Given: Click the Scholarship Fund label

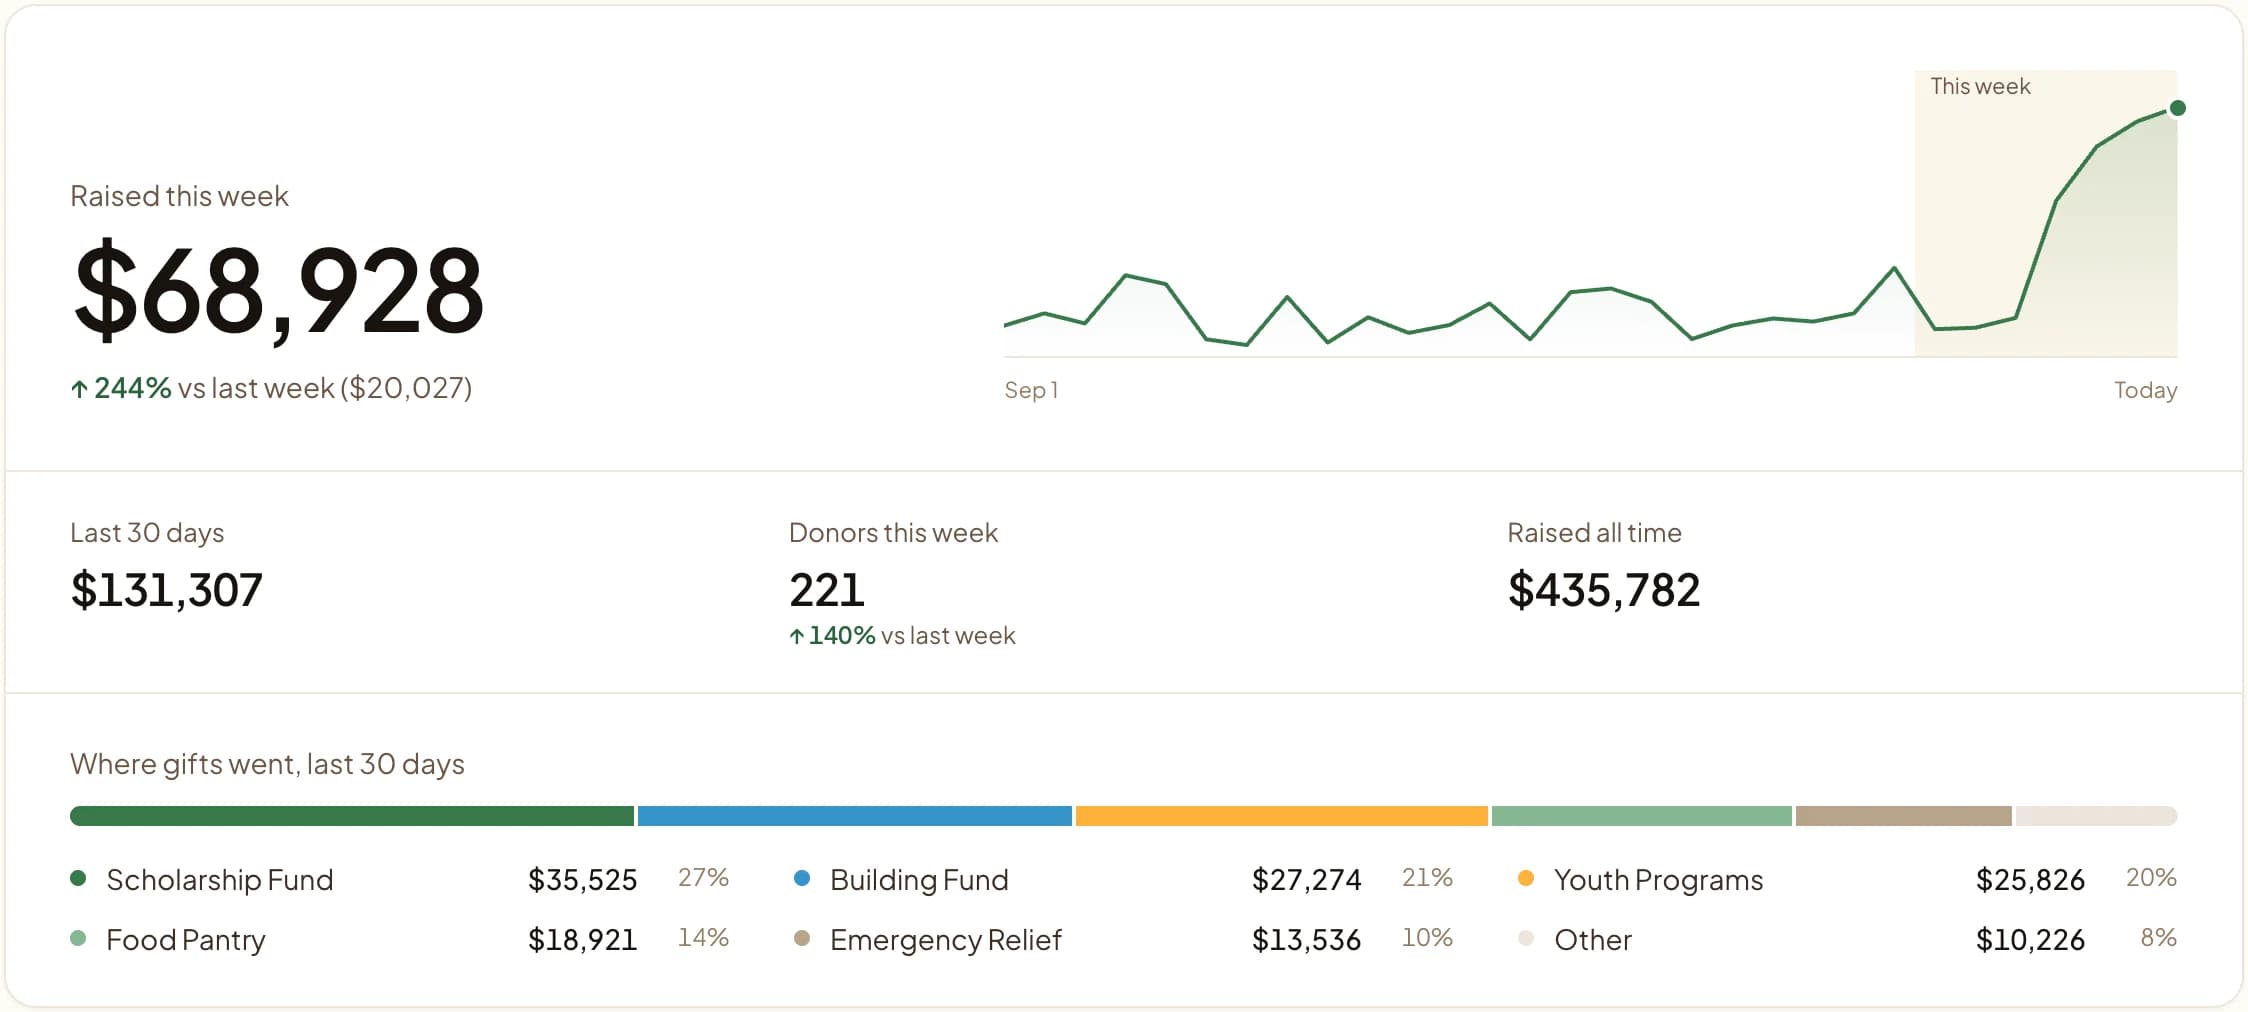Looking at the screenshot, I should (220, 880).
